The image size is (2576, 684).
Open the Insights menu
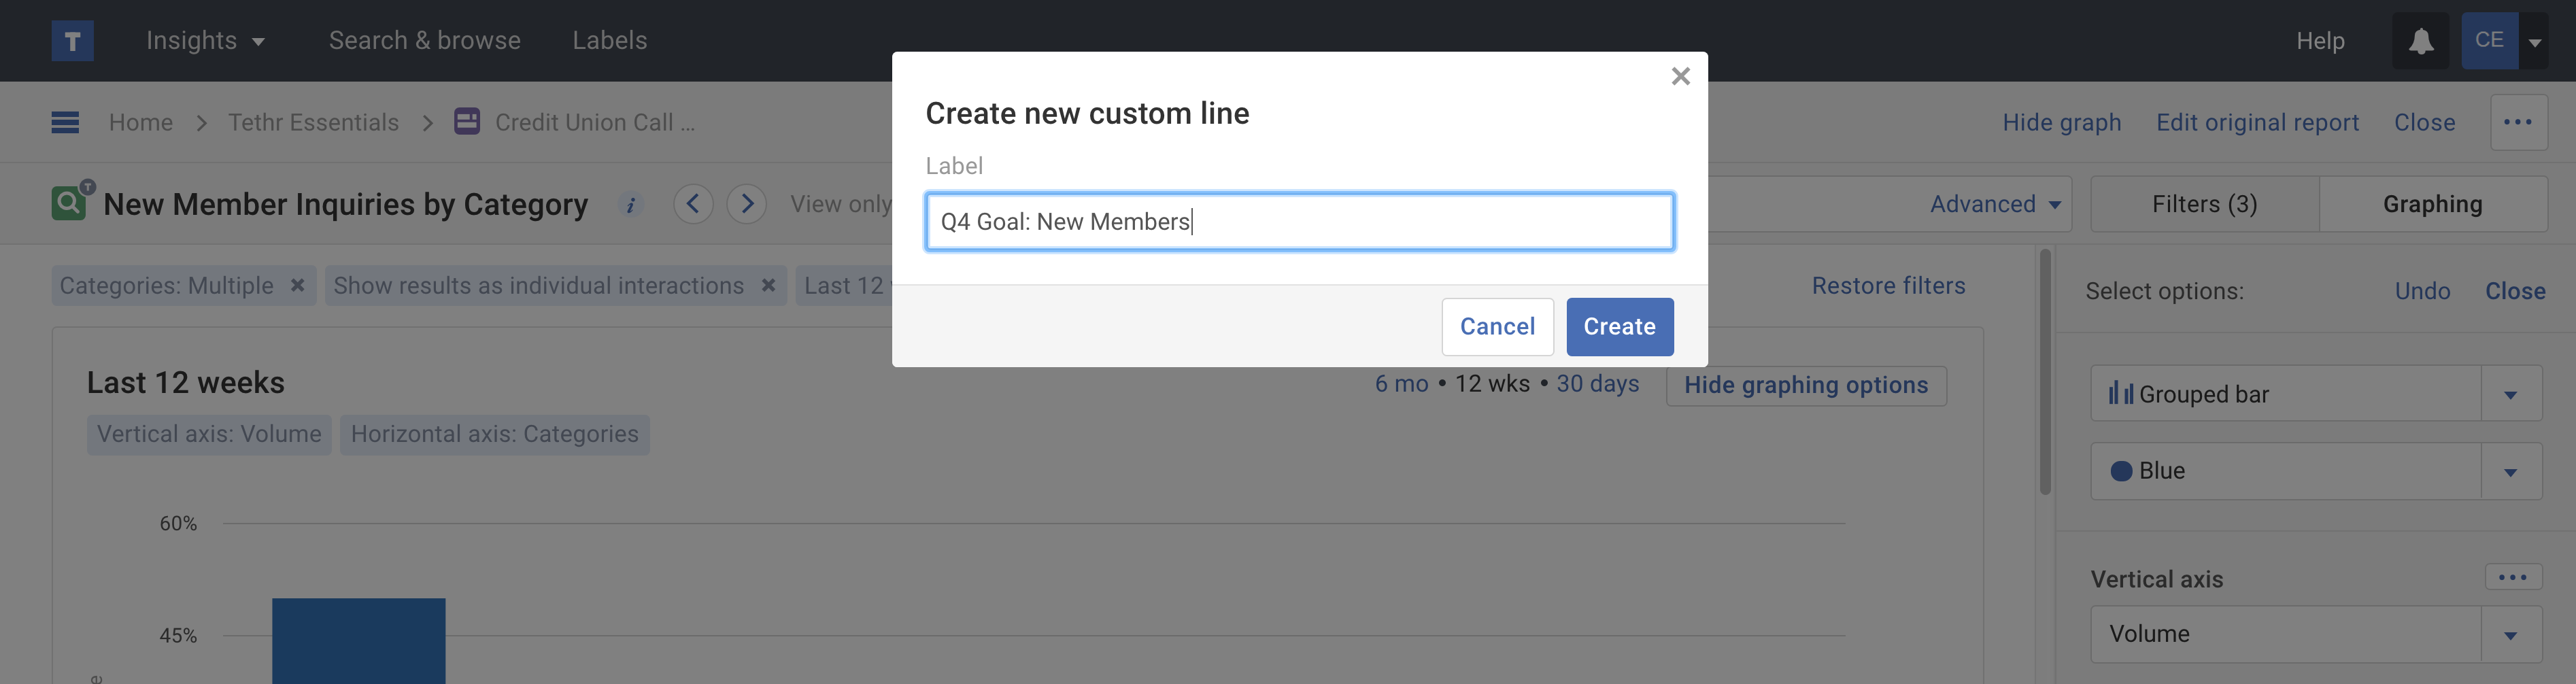point(205,41)
